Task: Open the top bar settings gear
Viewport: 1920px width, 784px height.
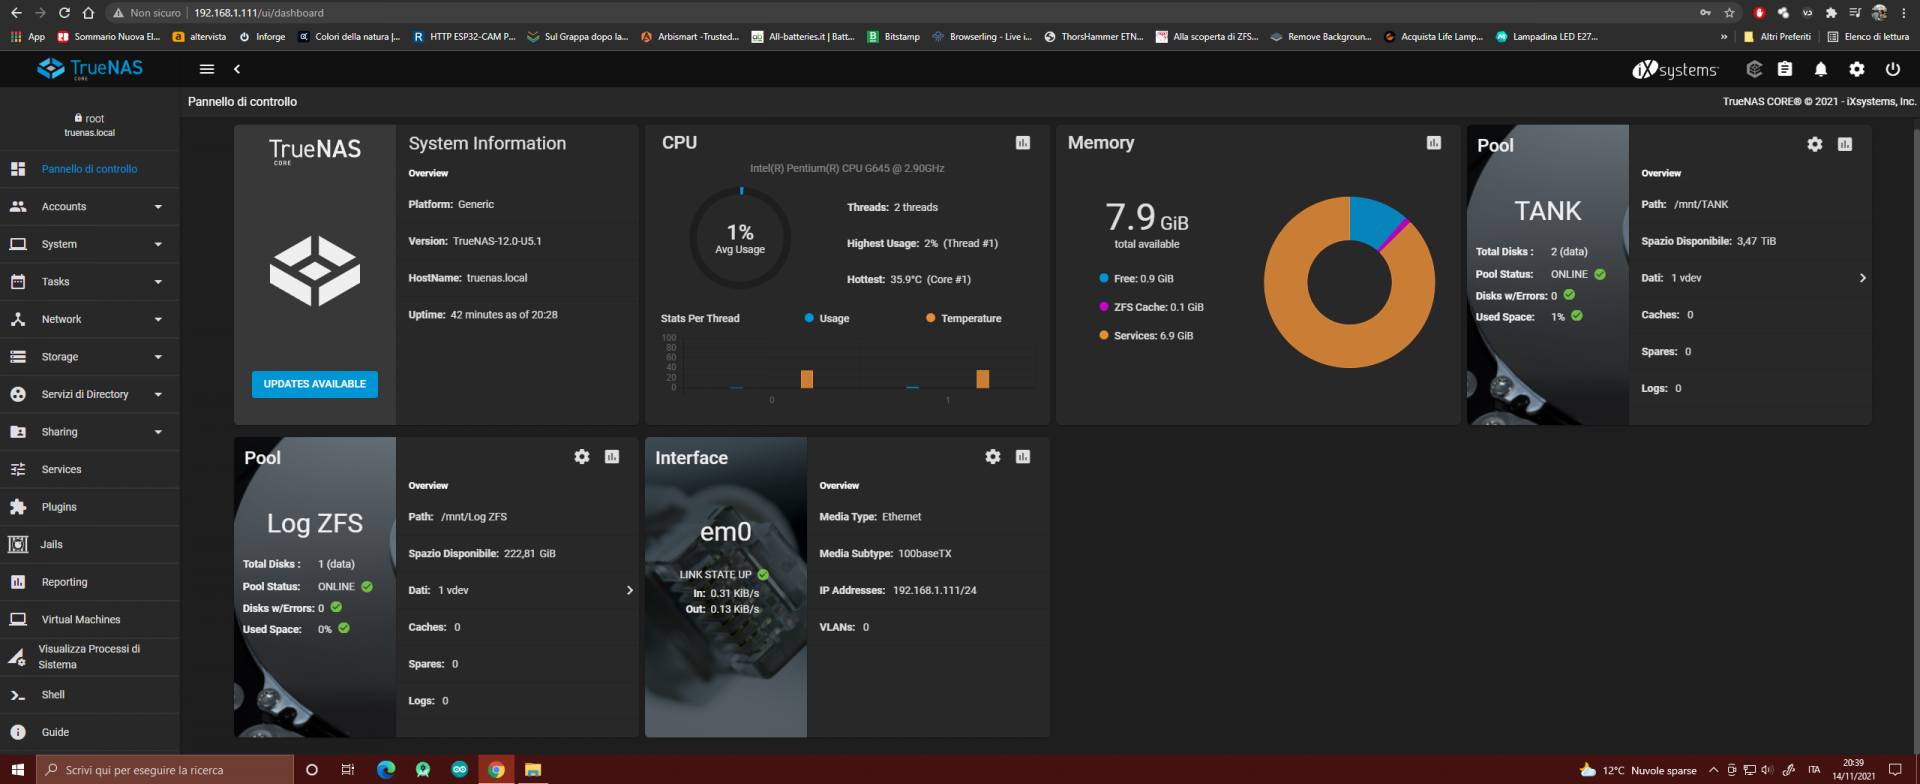Action: 1857,69
